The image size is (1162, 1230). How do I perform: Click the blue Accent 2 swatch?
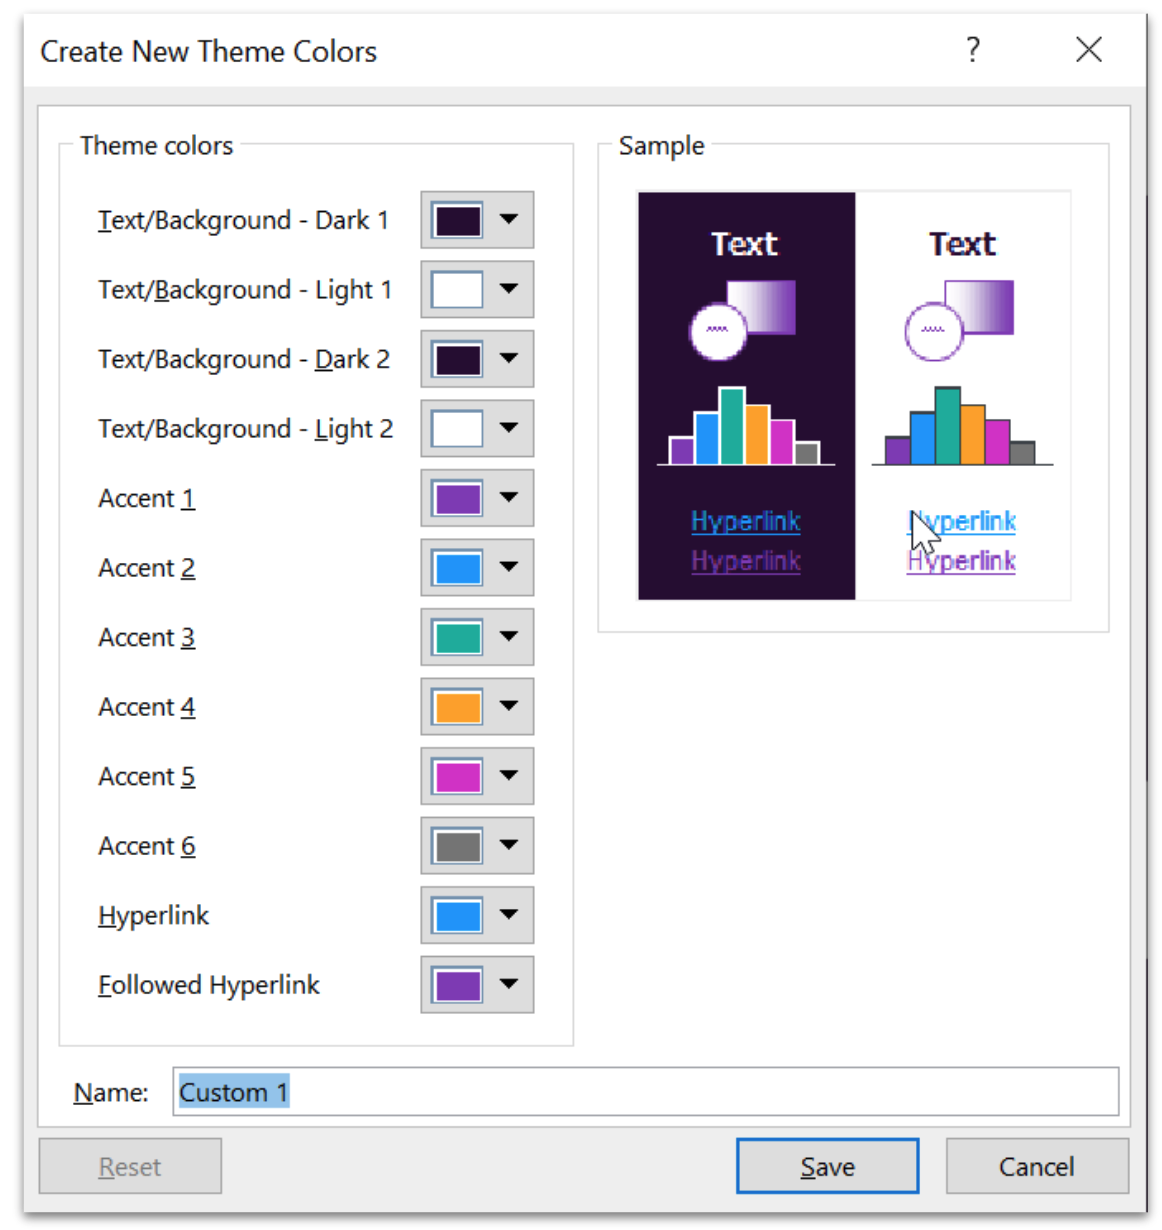tap(458, 567)
